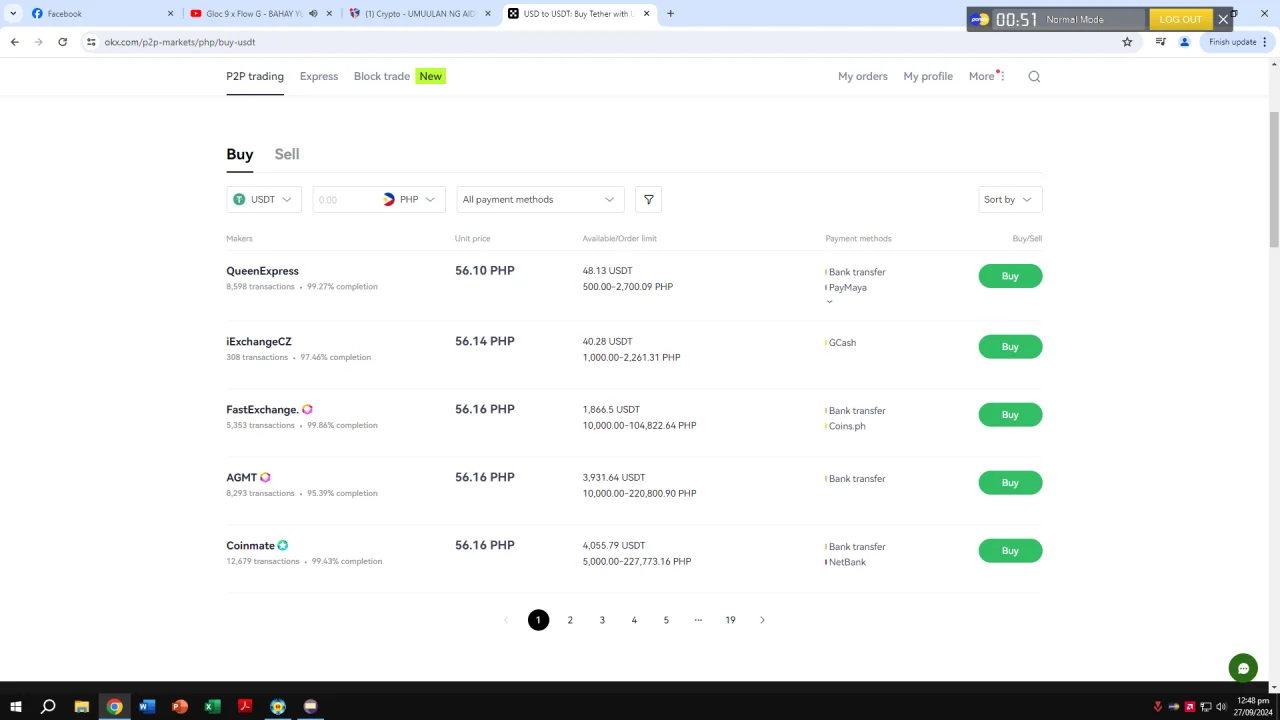Click the badge icon beside Coinmate

pyautogui.click(x=283, y=545)
